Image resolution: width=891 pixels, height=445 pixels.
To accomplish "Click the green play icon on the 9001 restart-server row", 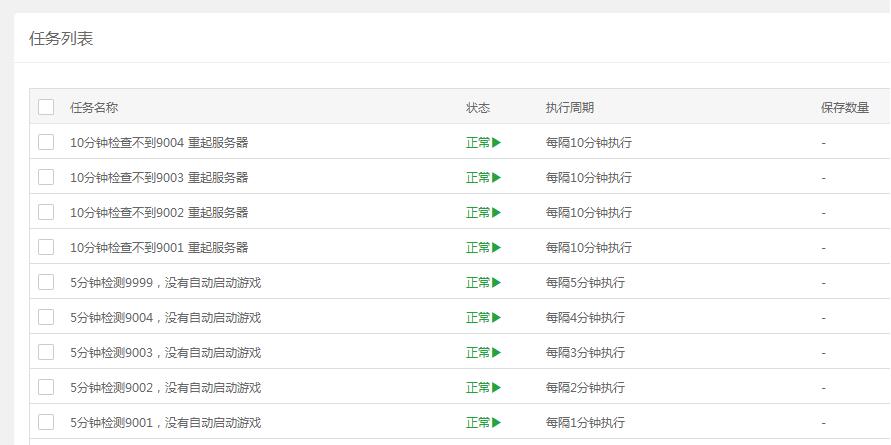I will 497,248.
